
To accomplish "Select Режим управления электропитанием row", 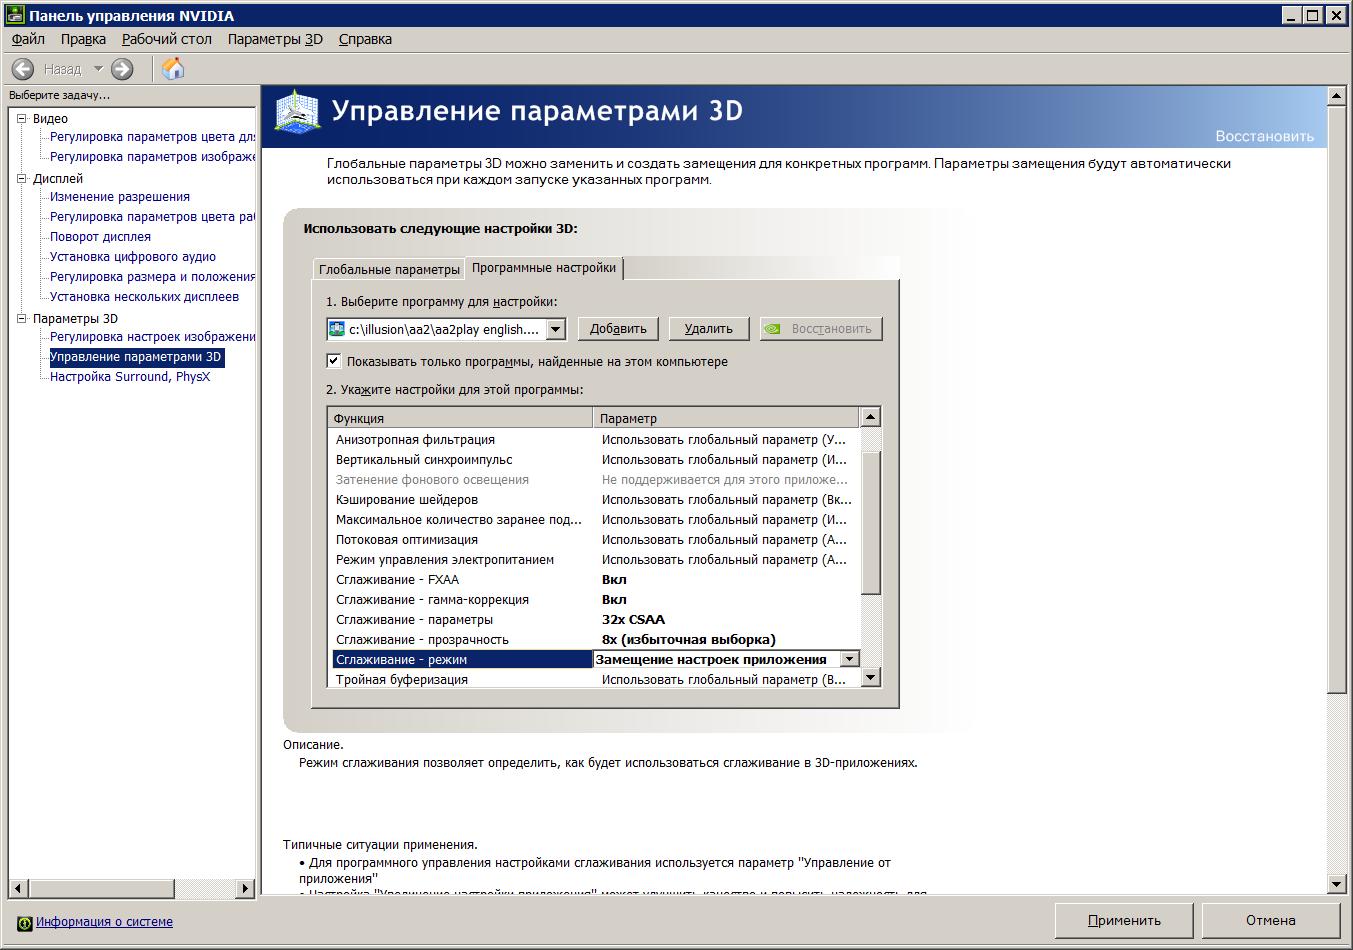I will [x=594, y=559].
